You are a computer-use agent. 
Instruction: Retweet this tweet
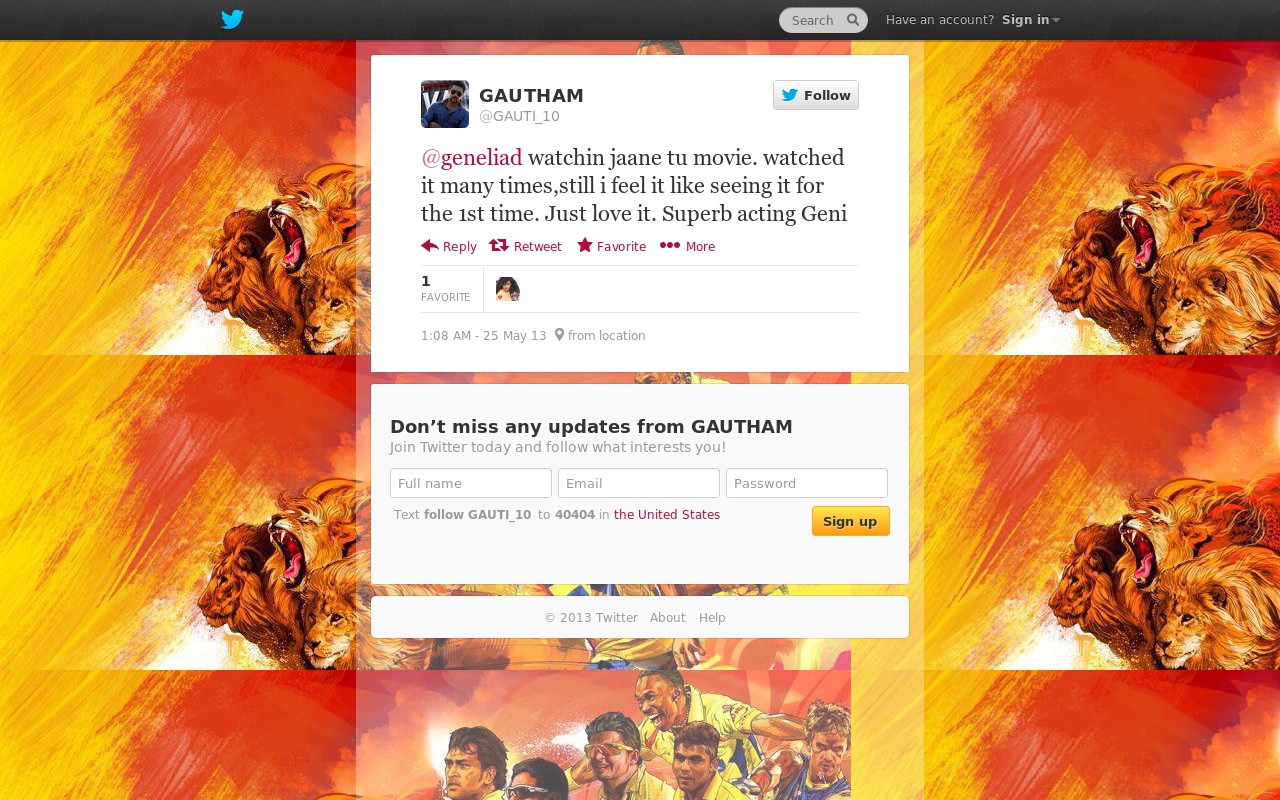tap(526, 246)
